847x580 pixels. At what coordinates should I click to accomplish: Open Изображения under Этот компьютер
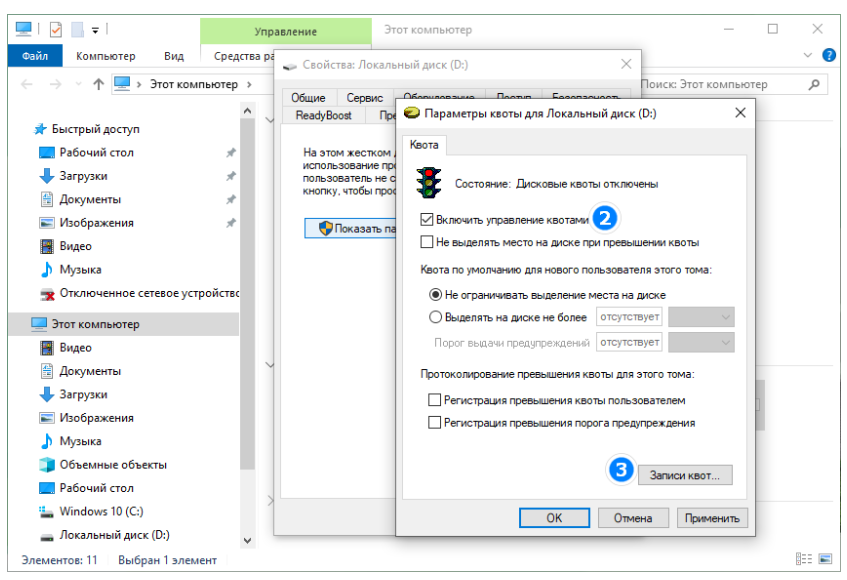tap(96, 418)
